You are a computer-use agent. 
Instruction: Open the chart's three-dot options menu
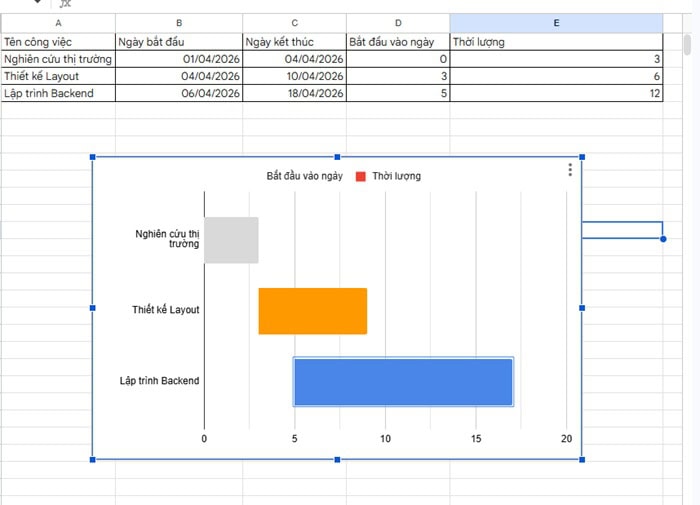point(570,170)
